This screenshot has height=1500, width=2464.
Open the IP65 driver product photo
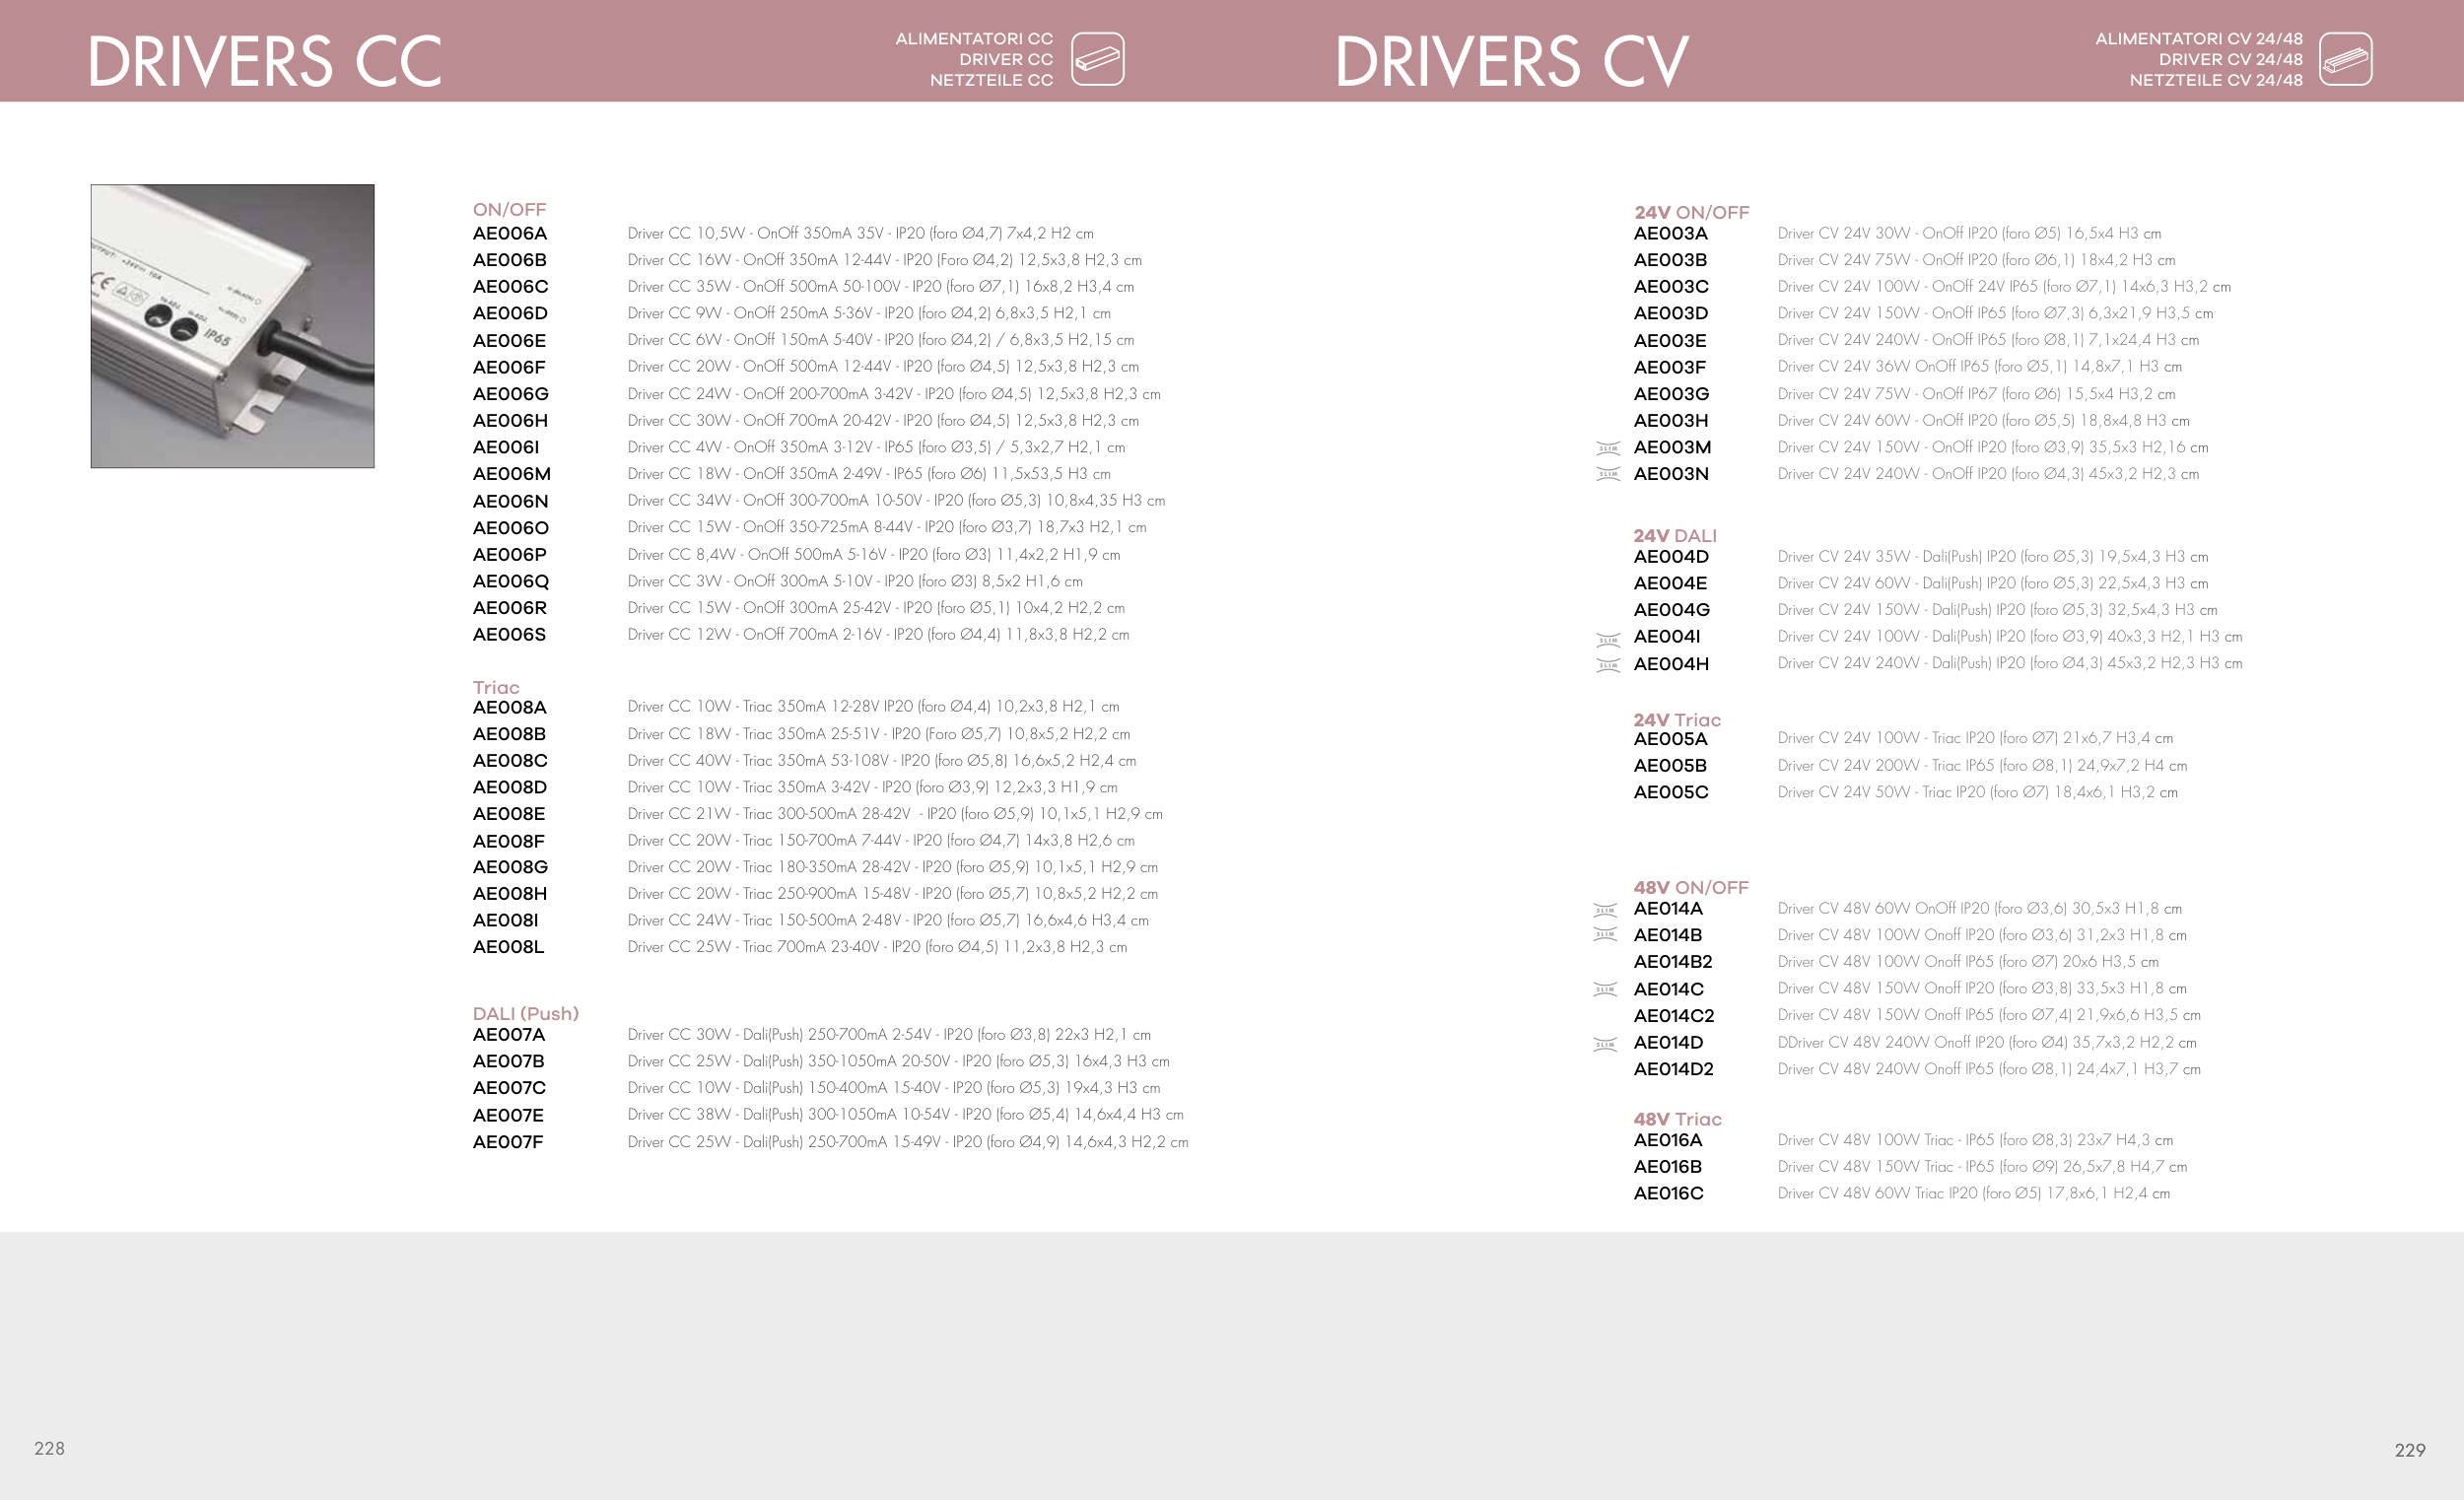[232, 326]
